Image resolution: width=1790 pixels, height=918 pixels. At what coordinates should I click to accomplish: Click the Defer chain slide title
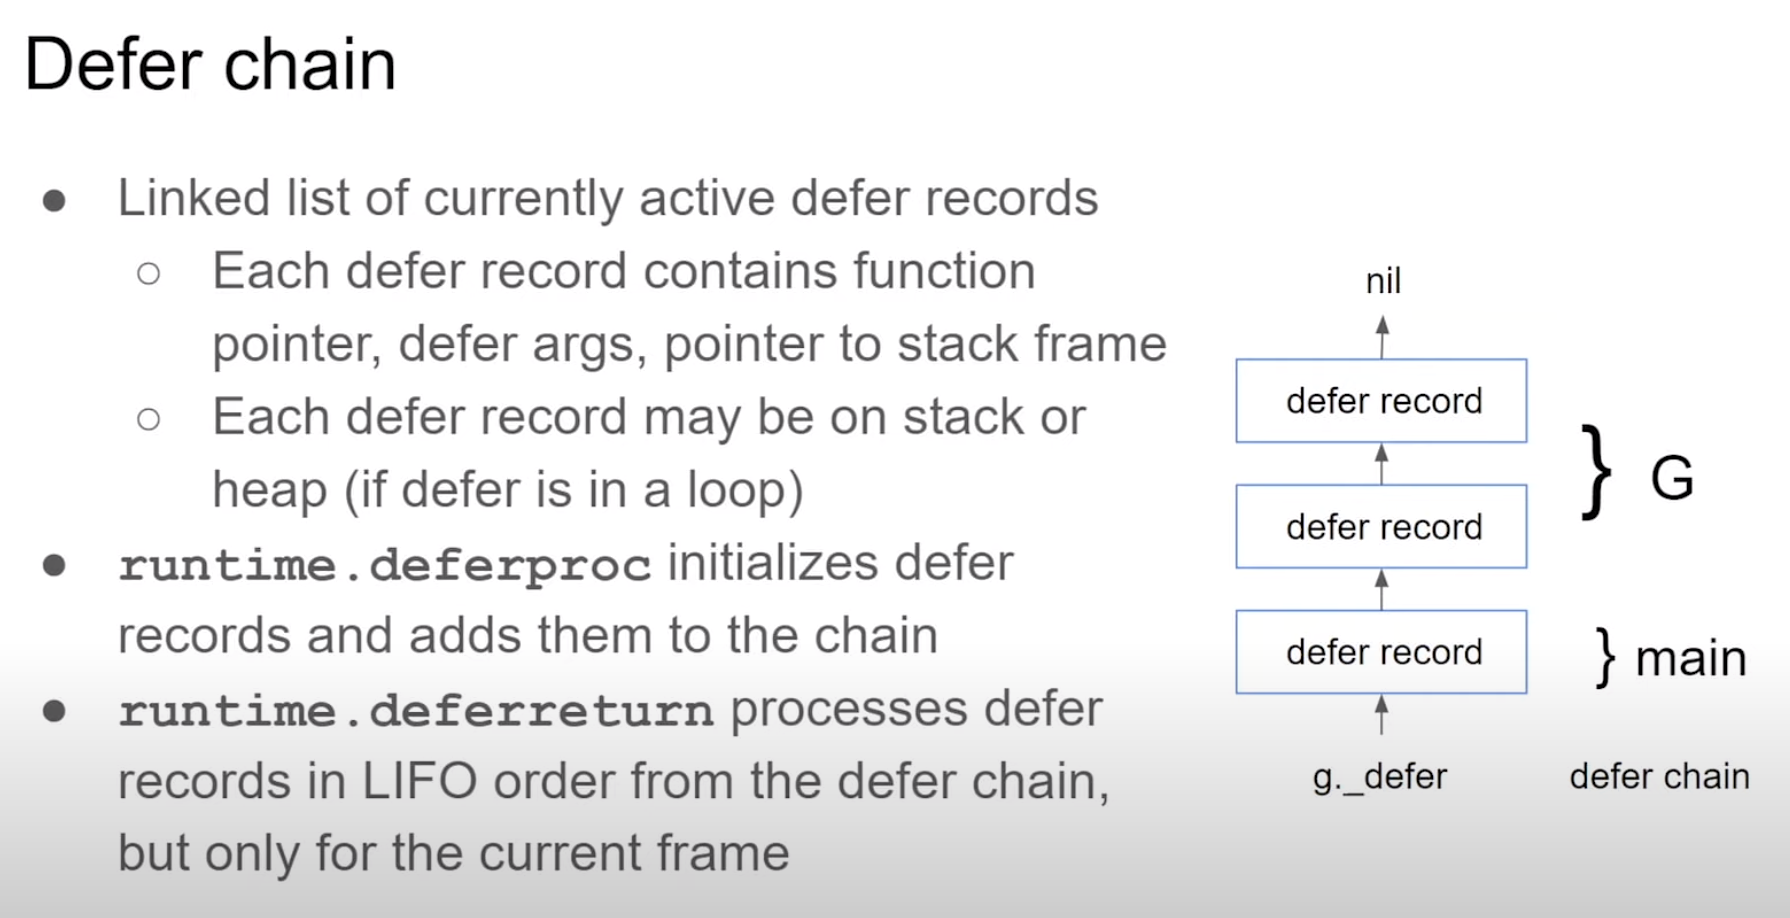pos(210,65)
